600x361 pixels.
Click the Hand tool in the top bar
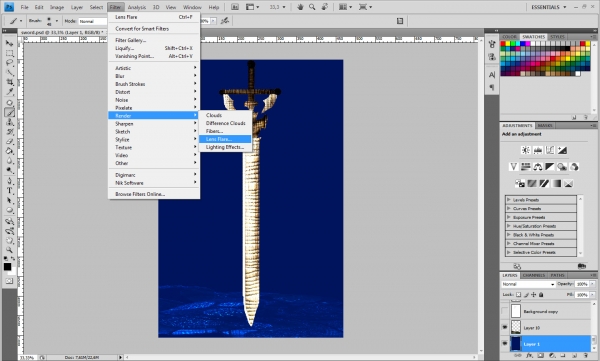[300, 7]
